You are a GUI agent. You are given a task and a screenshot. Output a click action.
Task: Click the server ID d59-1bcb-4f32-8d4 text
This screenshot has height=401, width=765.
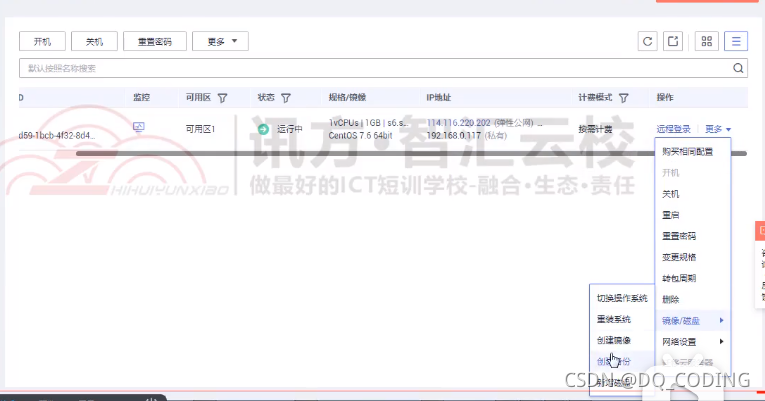(x=57, y=136)
